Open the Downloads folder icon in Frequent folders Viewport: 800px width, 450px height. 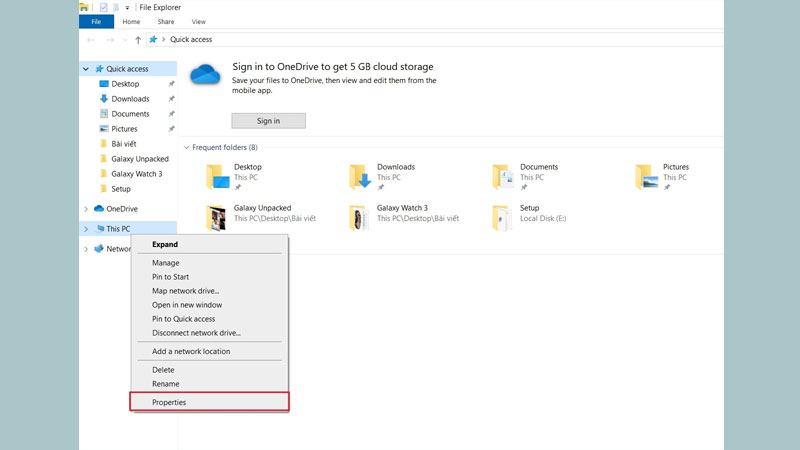pyautogui.click(x=360, y=178)
